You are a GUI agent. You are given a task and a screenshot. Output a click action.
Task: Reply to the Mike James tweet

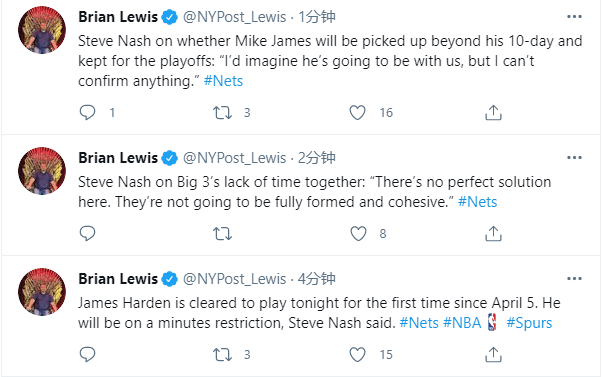click(87, 113)
